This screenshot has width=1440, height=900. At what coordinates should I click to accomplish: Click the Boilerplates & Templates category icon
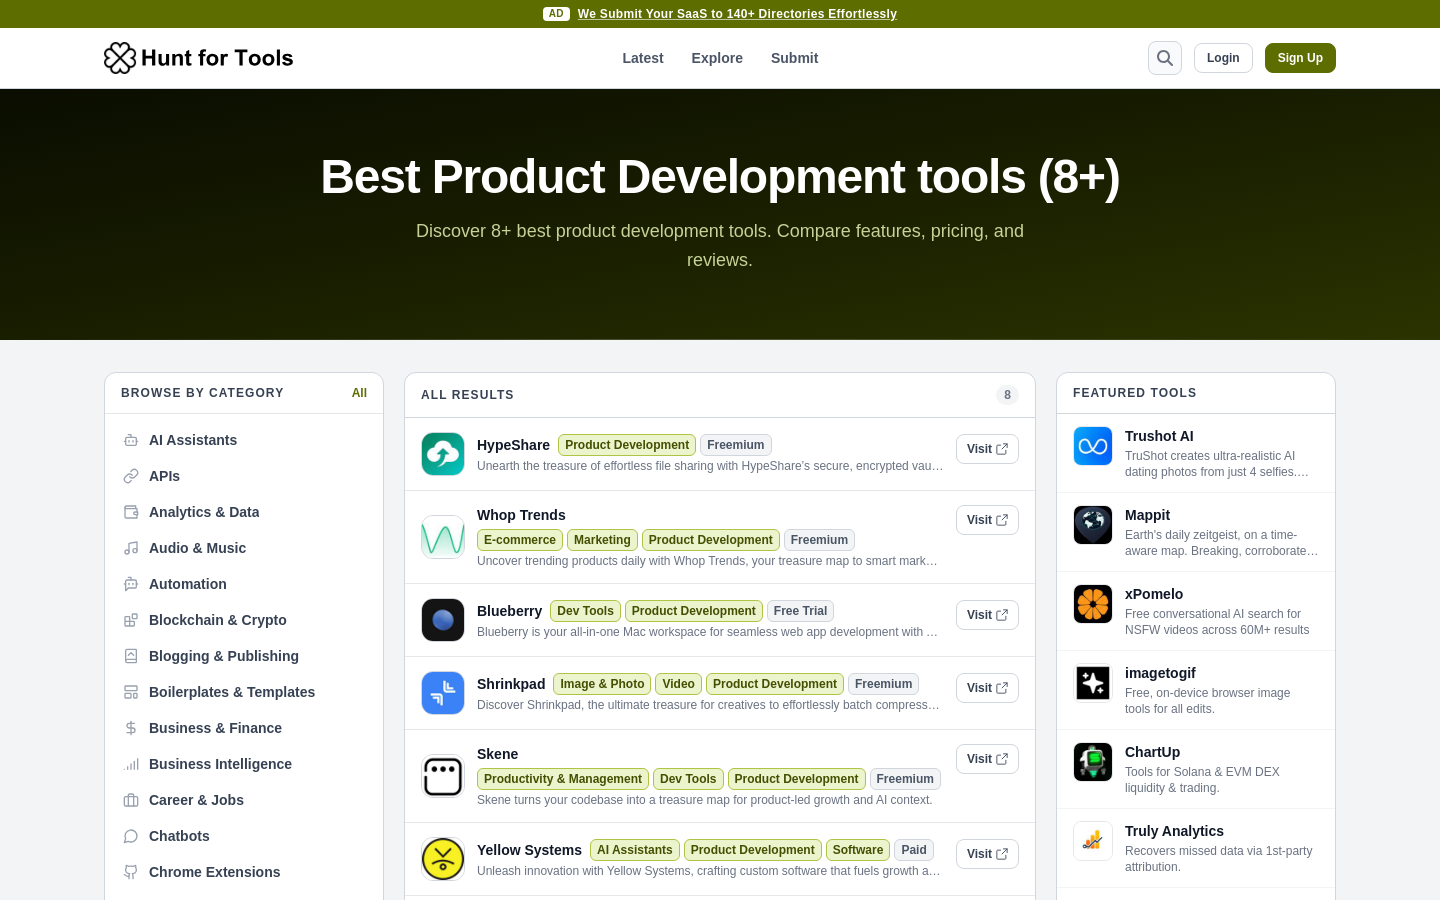tap(131, 692)
